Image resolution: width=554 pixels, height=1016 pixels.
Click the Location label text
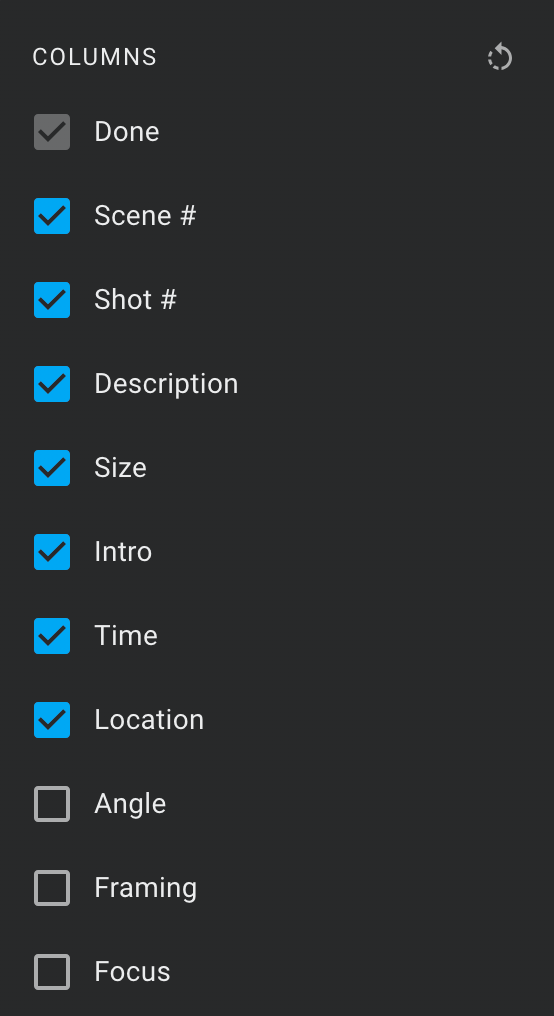point(149,720)
